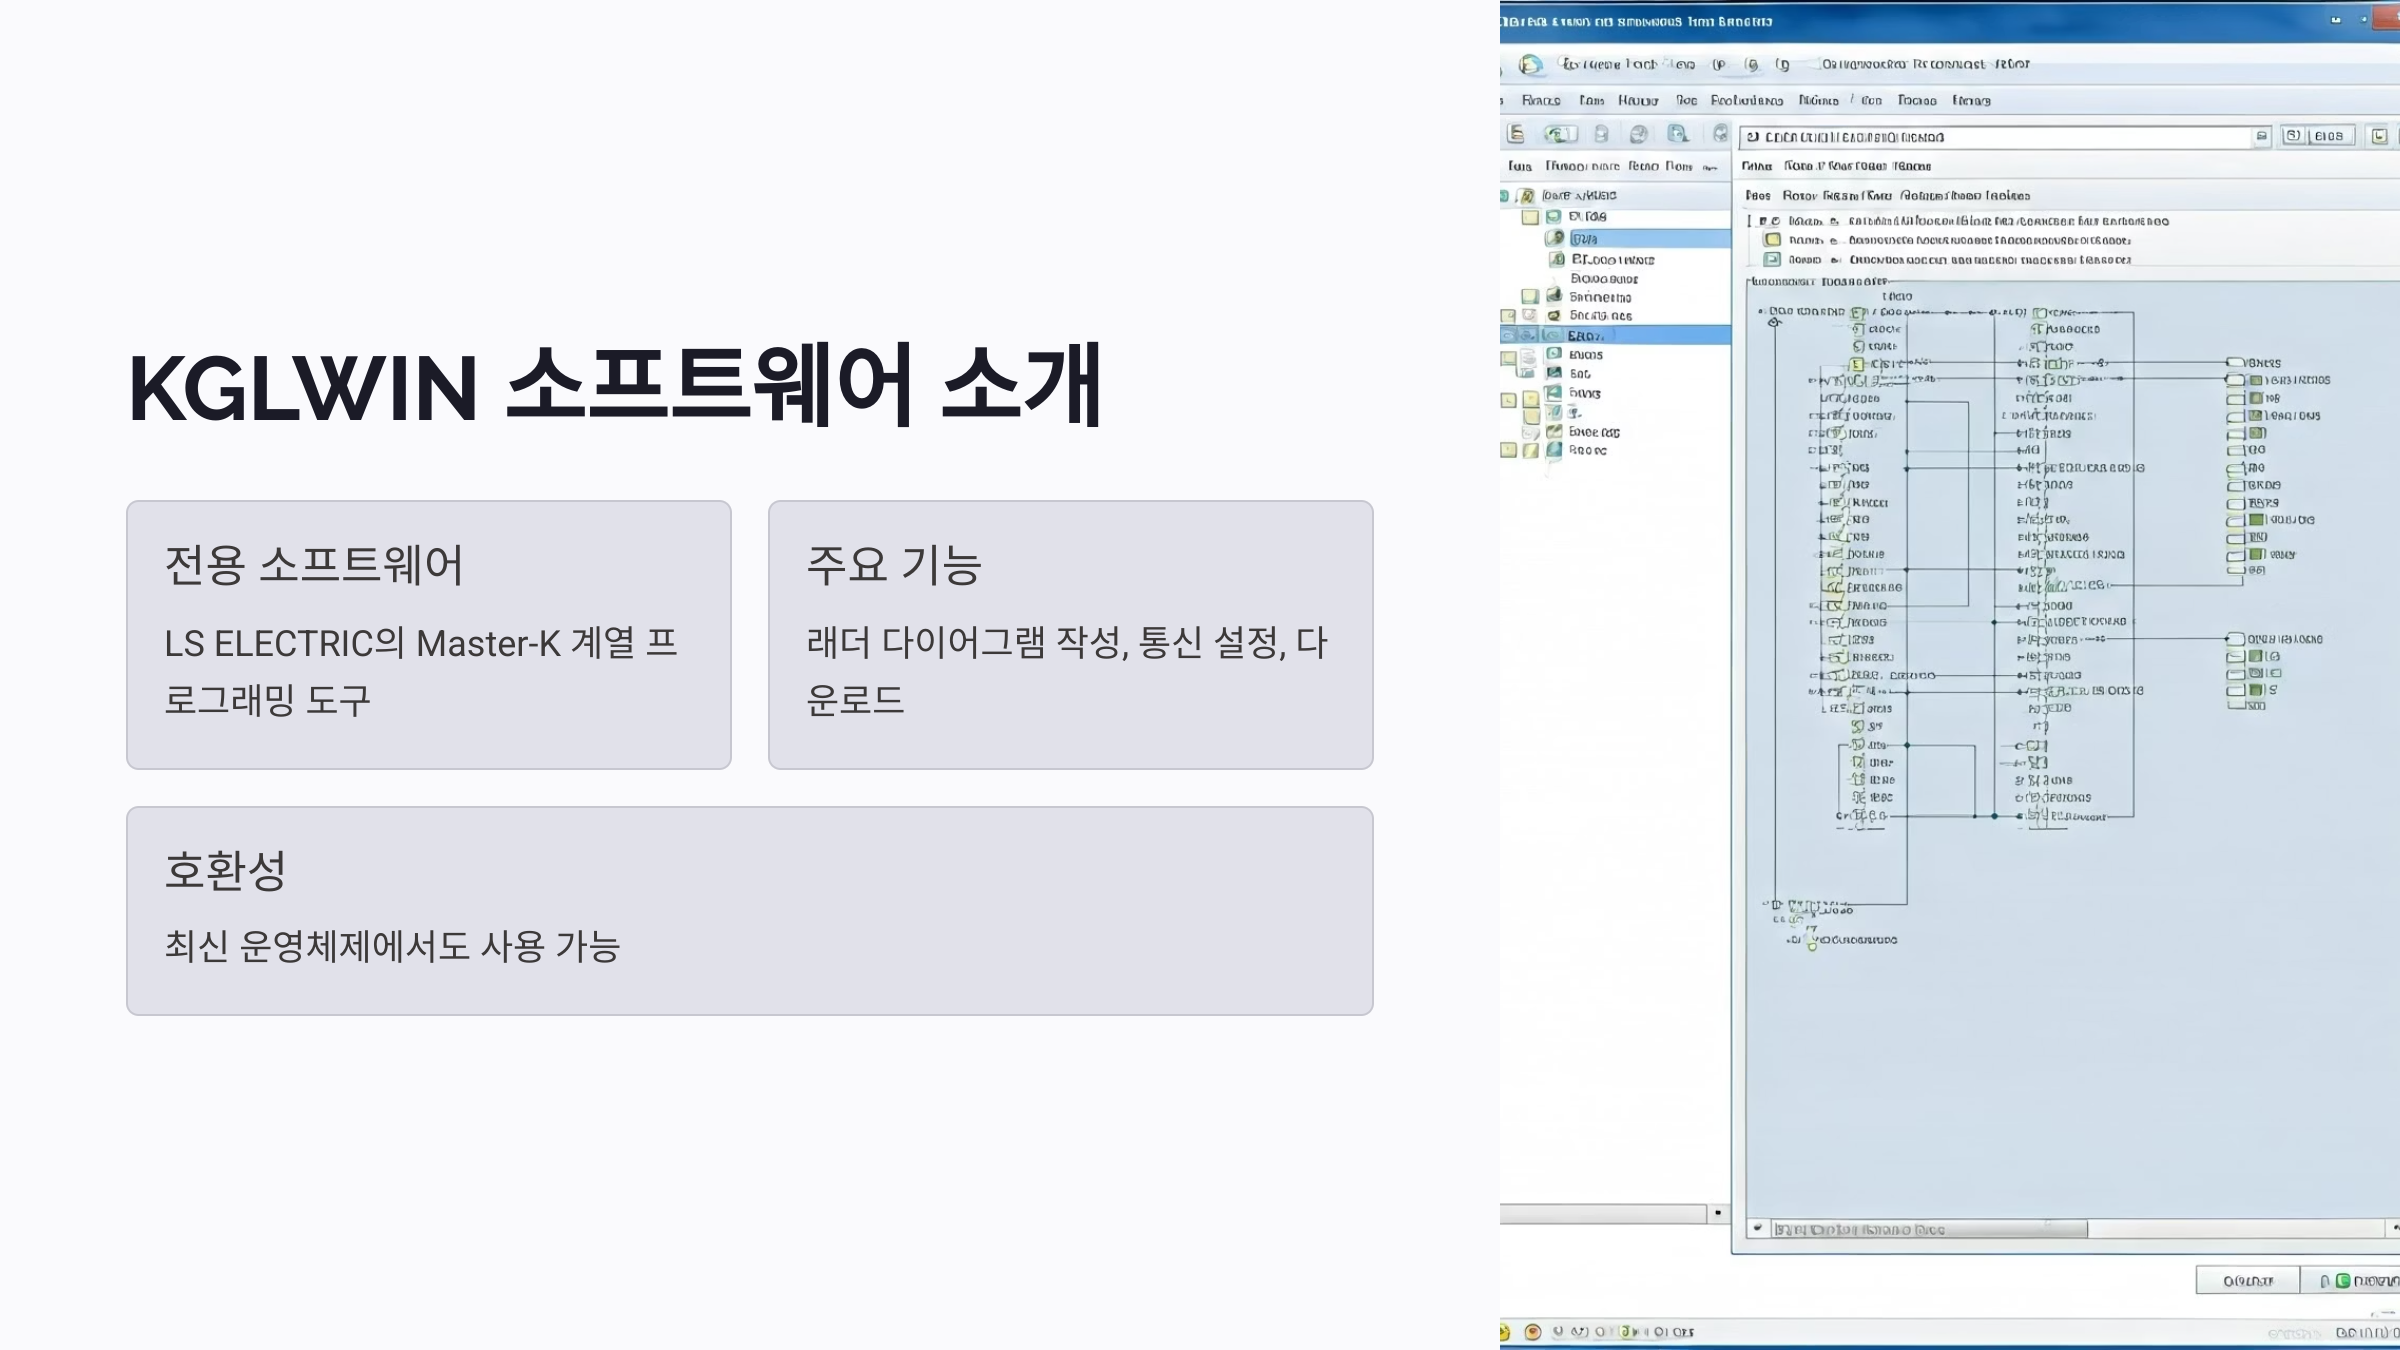The width and height of the screenshot is (2400, 1350).
Task: Click the orange round icon in status bar
Action: 1532,1332
